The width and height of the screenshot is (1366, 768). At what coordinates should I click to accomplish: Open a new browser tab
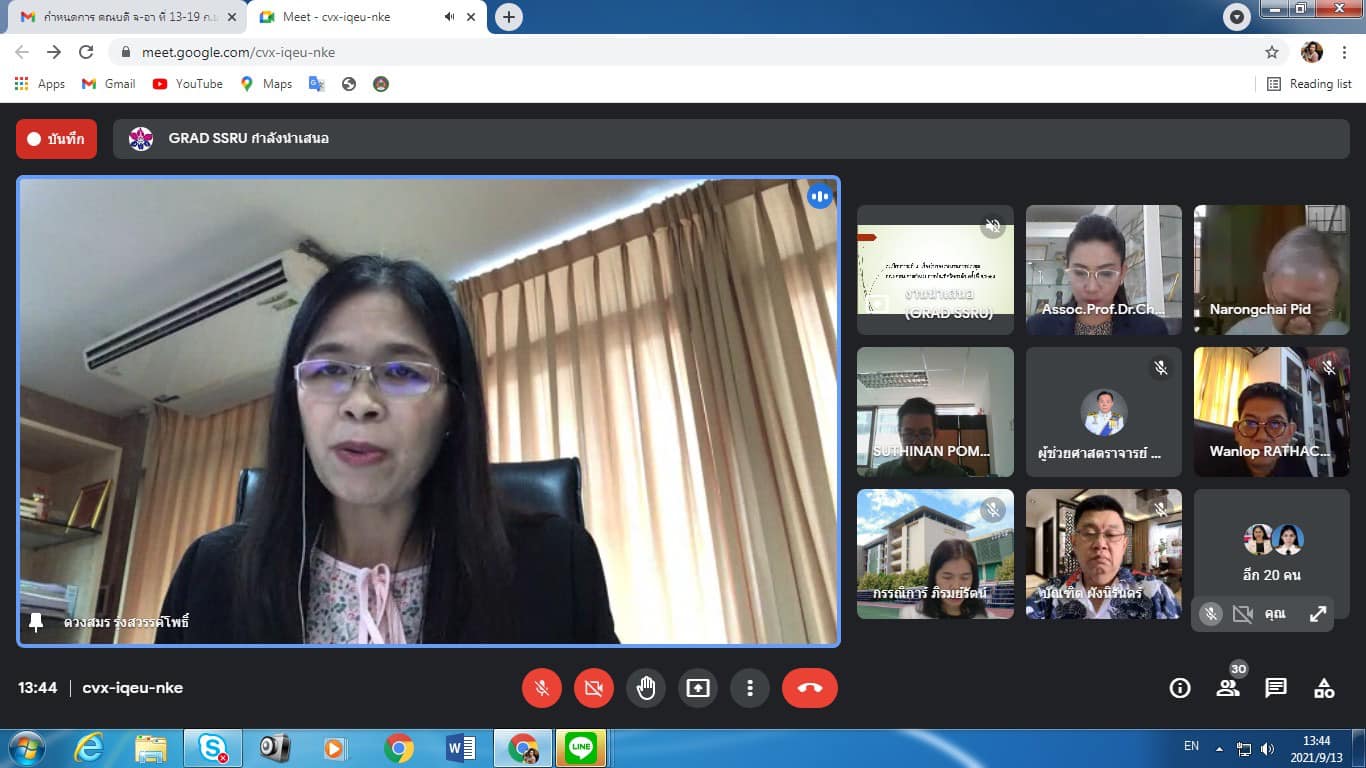[509, 17]
